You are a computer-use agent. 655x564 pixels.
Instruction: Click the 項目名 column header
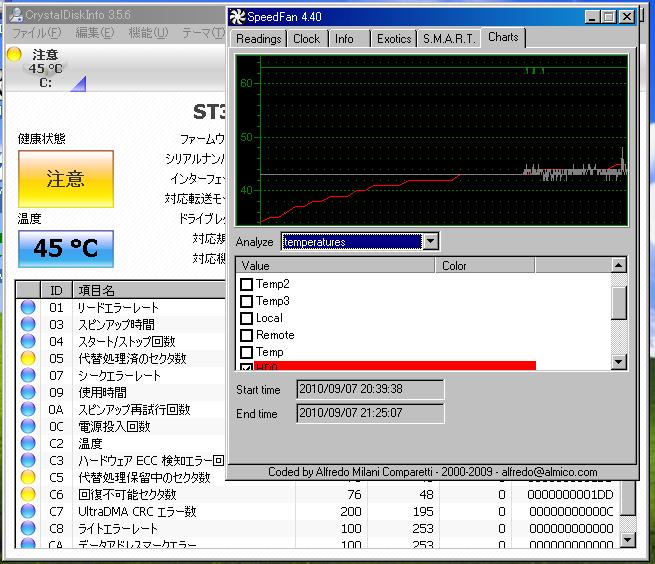(x=149, y=290)
